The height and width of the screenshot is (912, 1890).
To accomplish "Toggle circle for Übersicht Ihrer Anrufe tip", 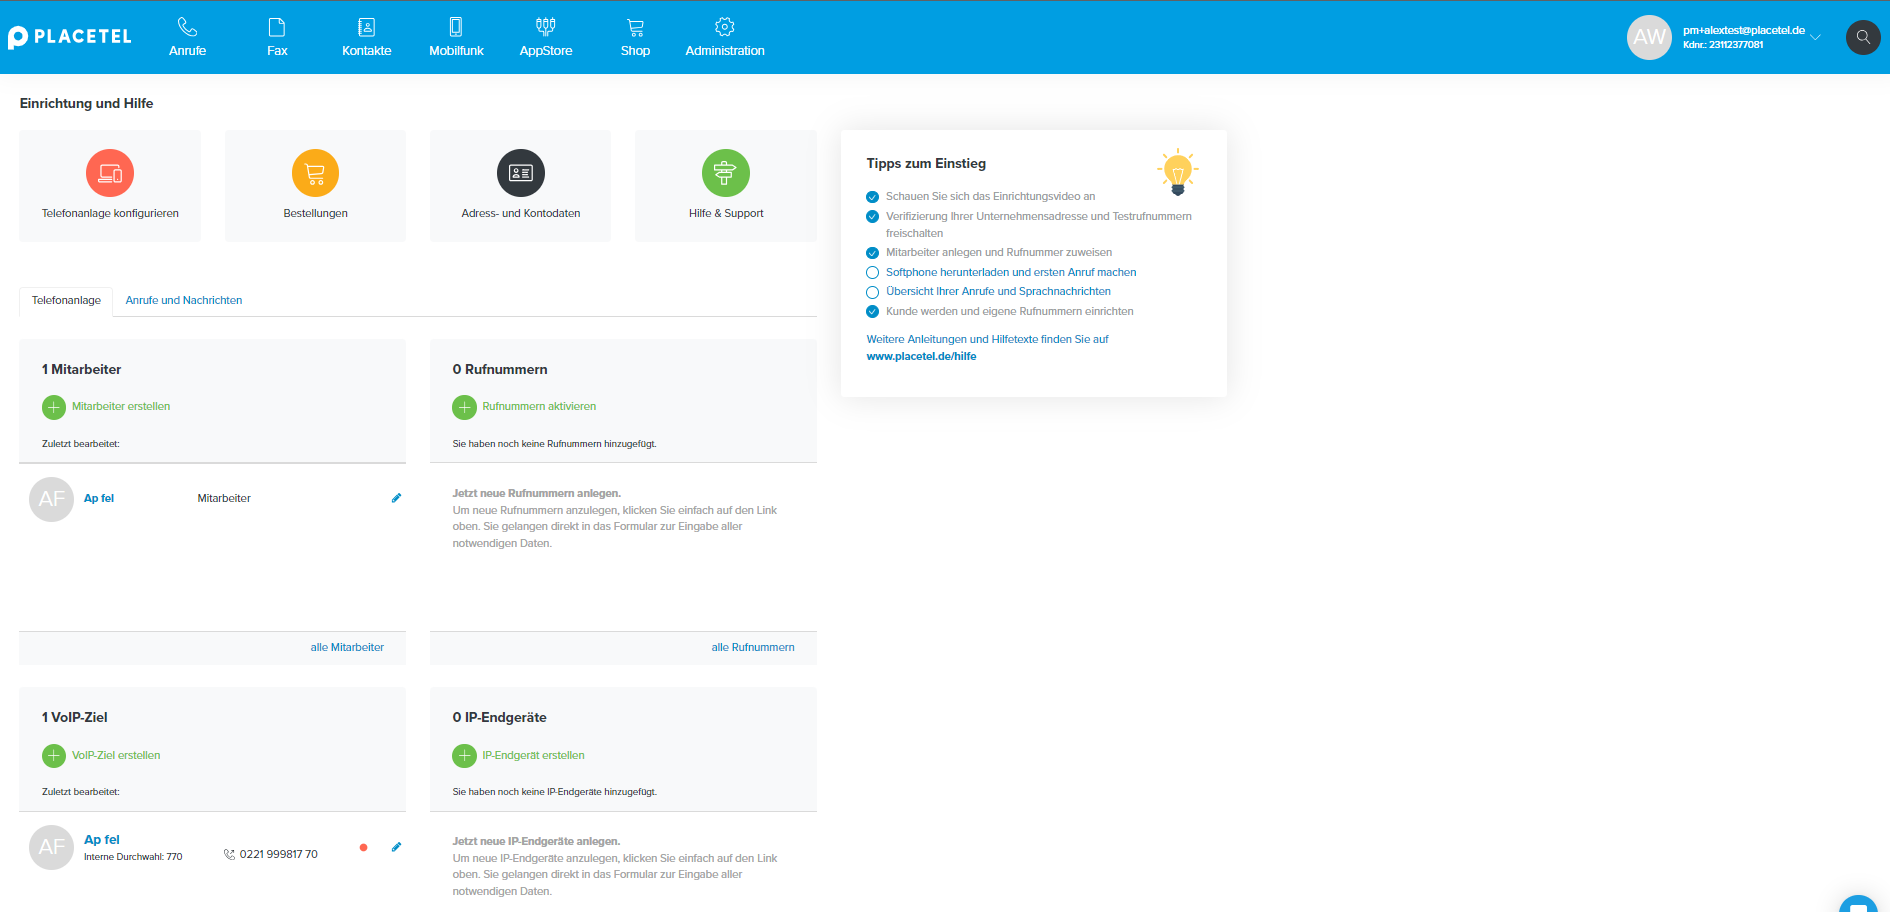I will [872, 292].
